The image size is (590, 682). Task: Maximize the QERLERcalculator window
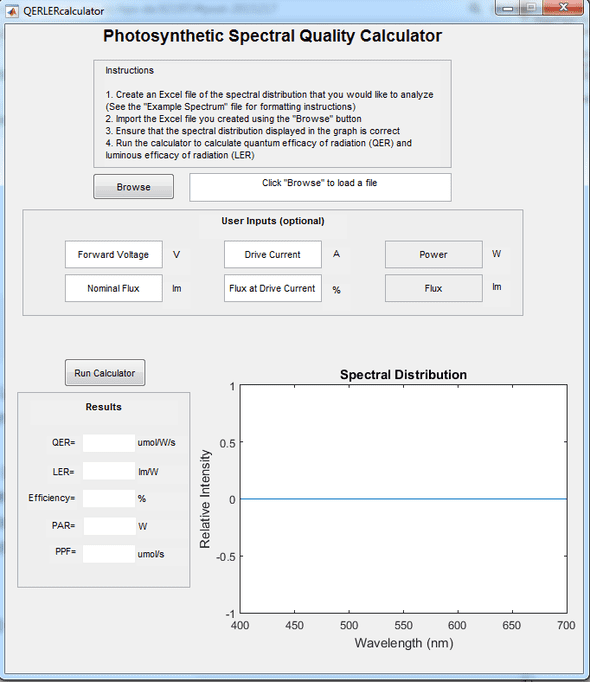(x=531, y=8)
